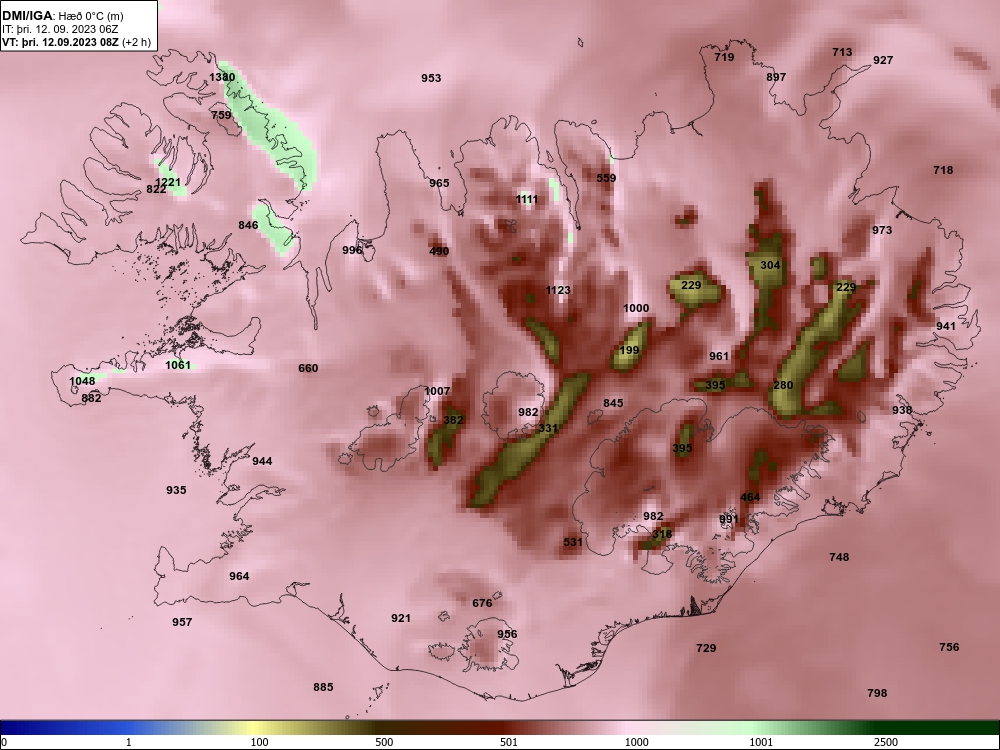Click the map value '318'
The width and height of the screenshot is (1000, 750).
tap(662, 533)
